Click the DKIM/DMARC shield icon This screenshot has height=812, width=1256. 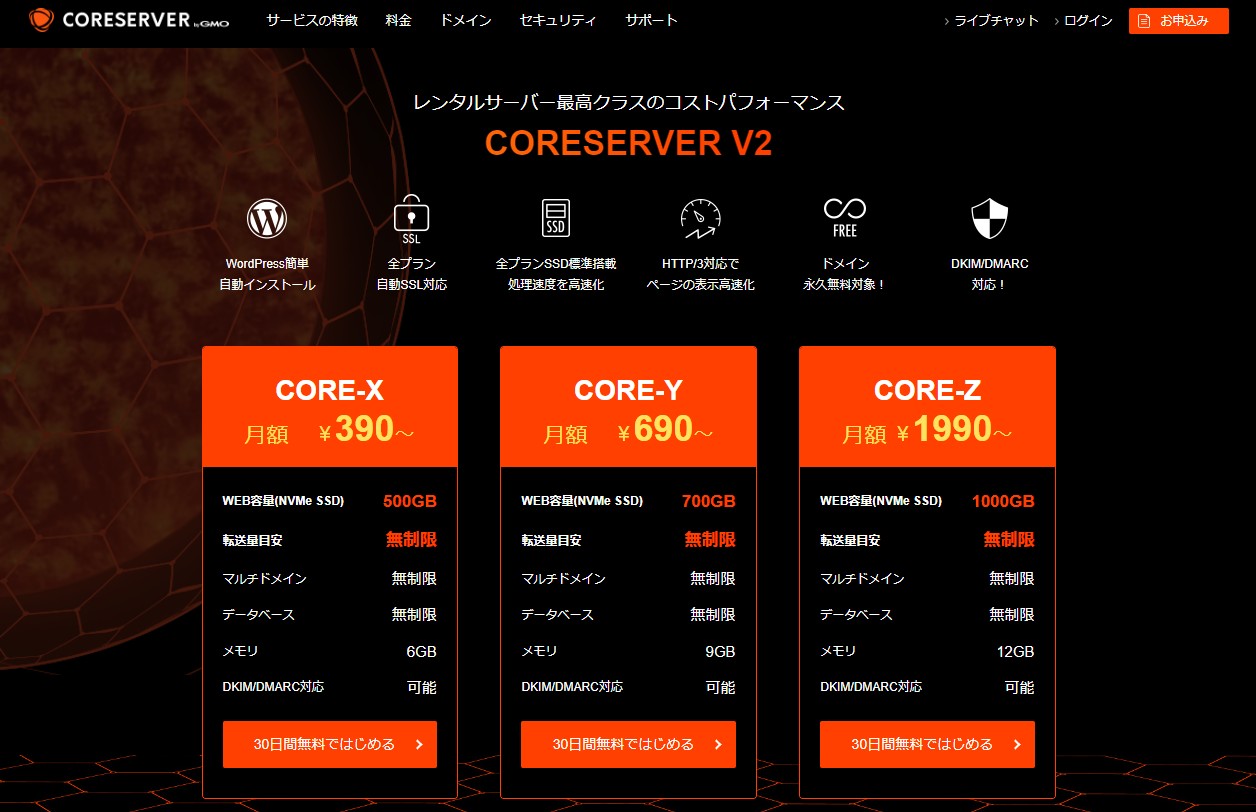pyautogui.click(x=989, y=218)
